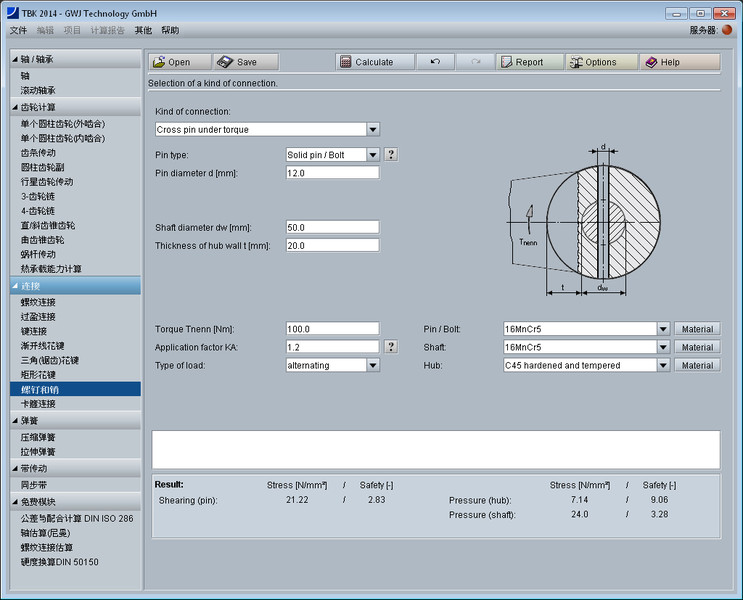Screen dimensions: 743x600
Task: Click the Open folder icon in toolbar
Action: click(x=158, y=62)
